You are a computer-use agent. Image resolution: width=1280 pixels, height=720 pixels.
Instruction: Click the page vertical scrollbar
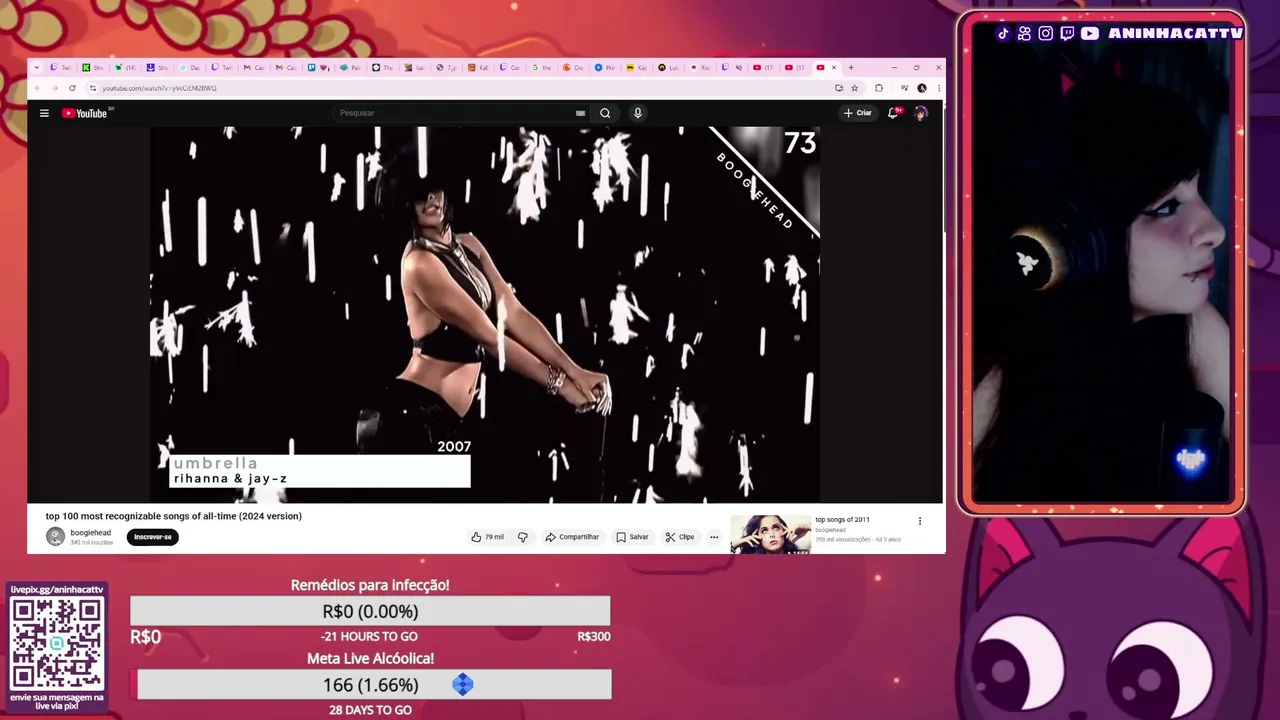click(943, 170)
